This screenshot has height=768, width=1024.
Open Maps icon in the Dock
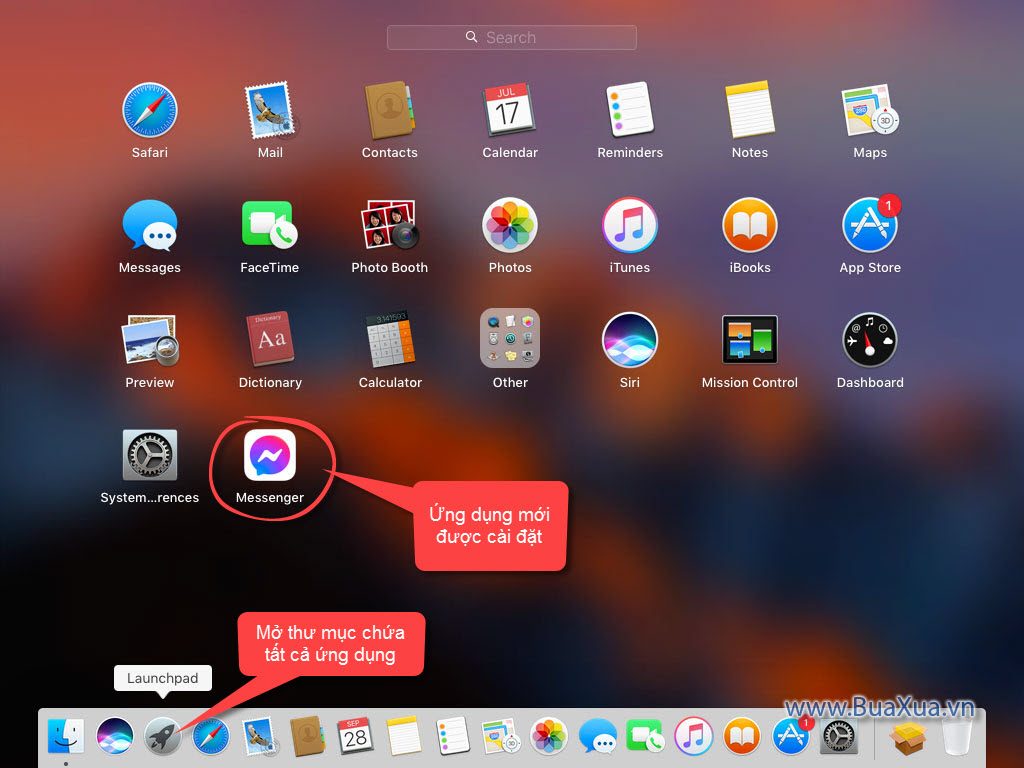pyautogui.click(x=500, y=736)
